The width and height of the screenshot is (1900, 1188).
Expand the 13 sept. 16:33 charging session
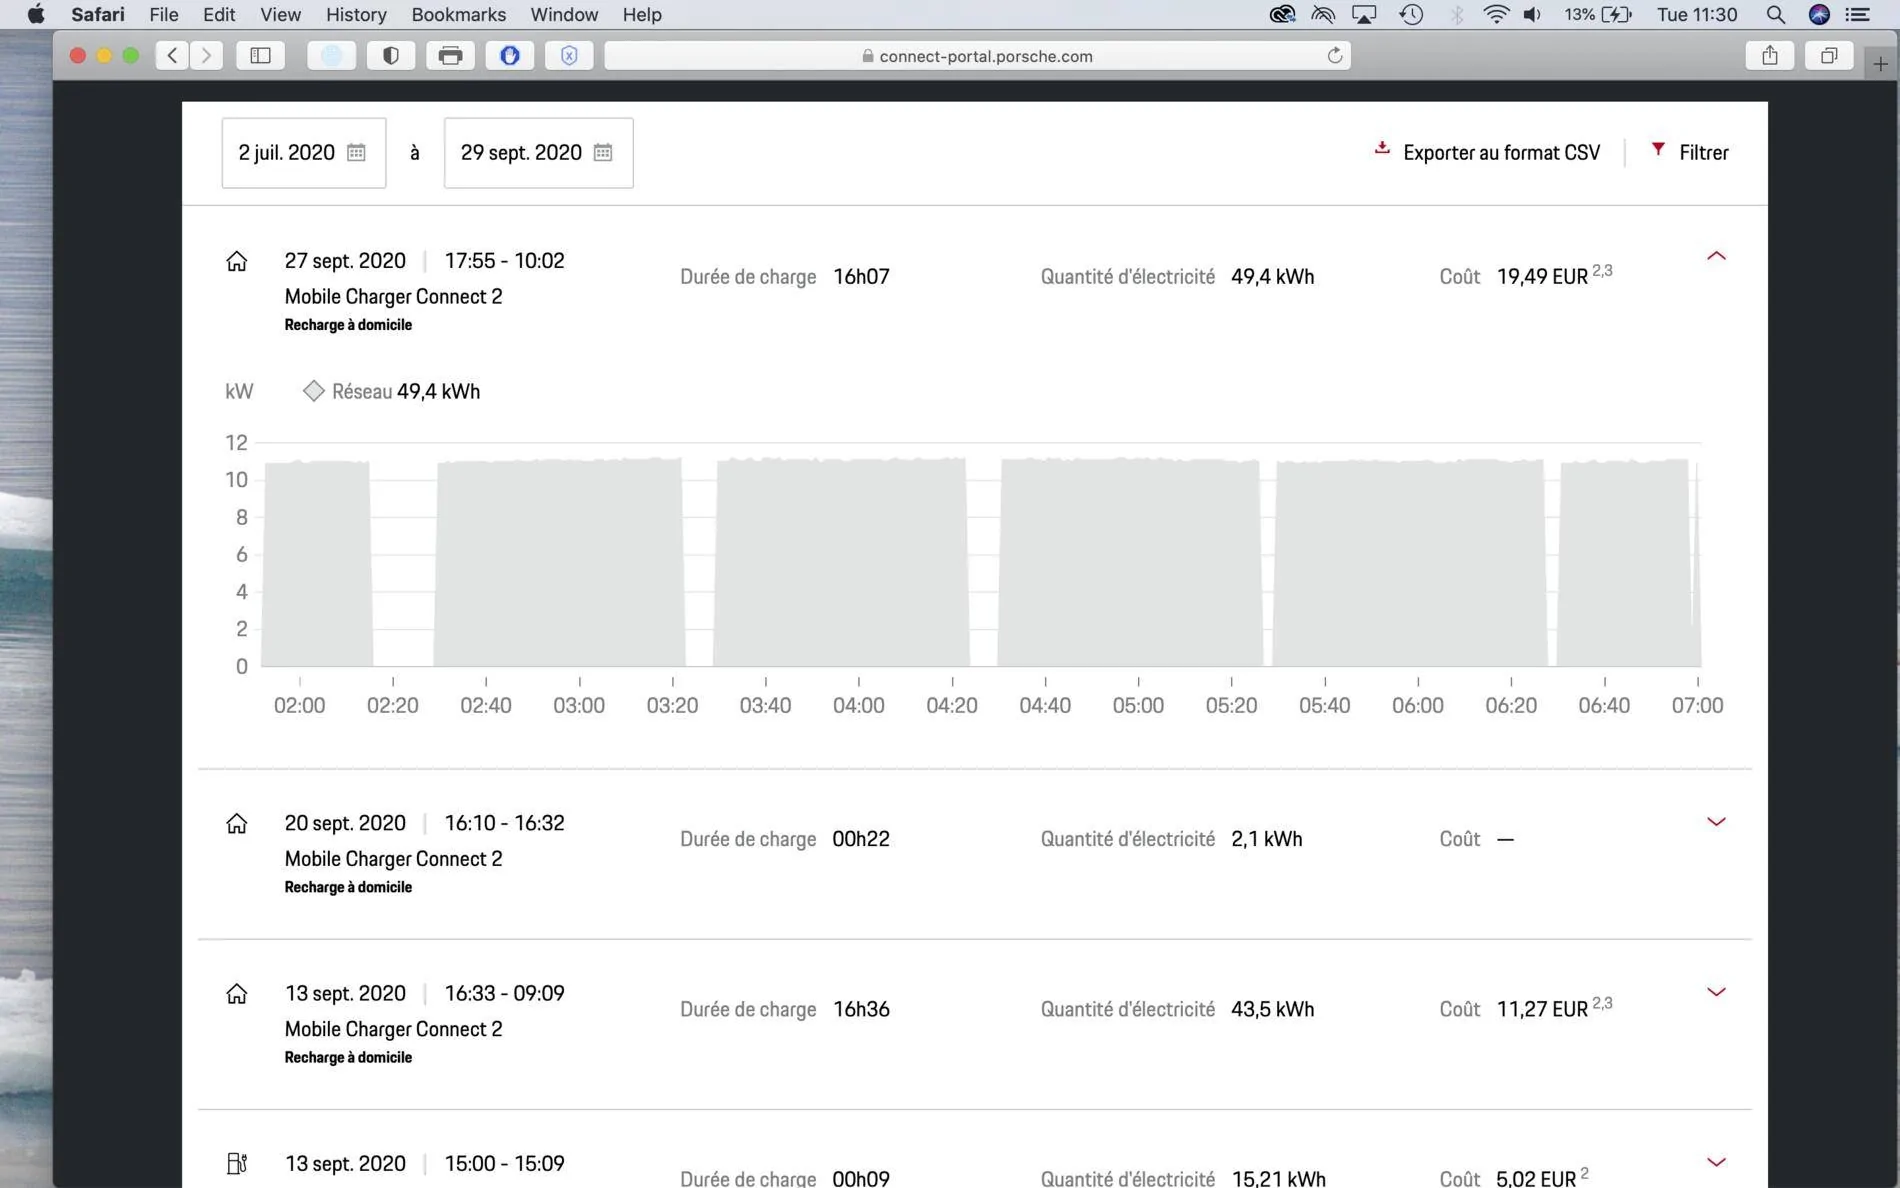click(1716, 992)
